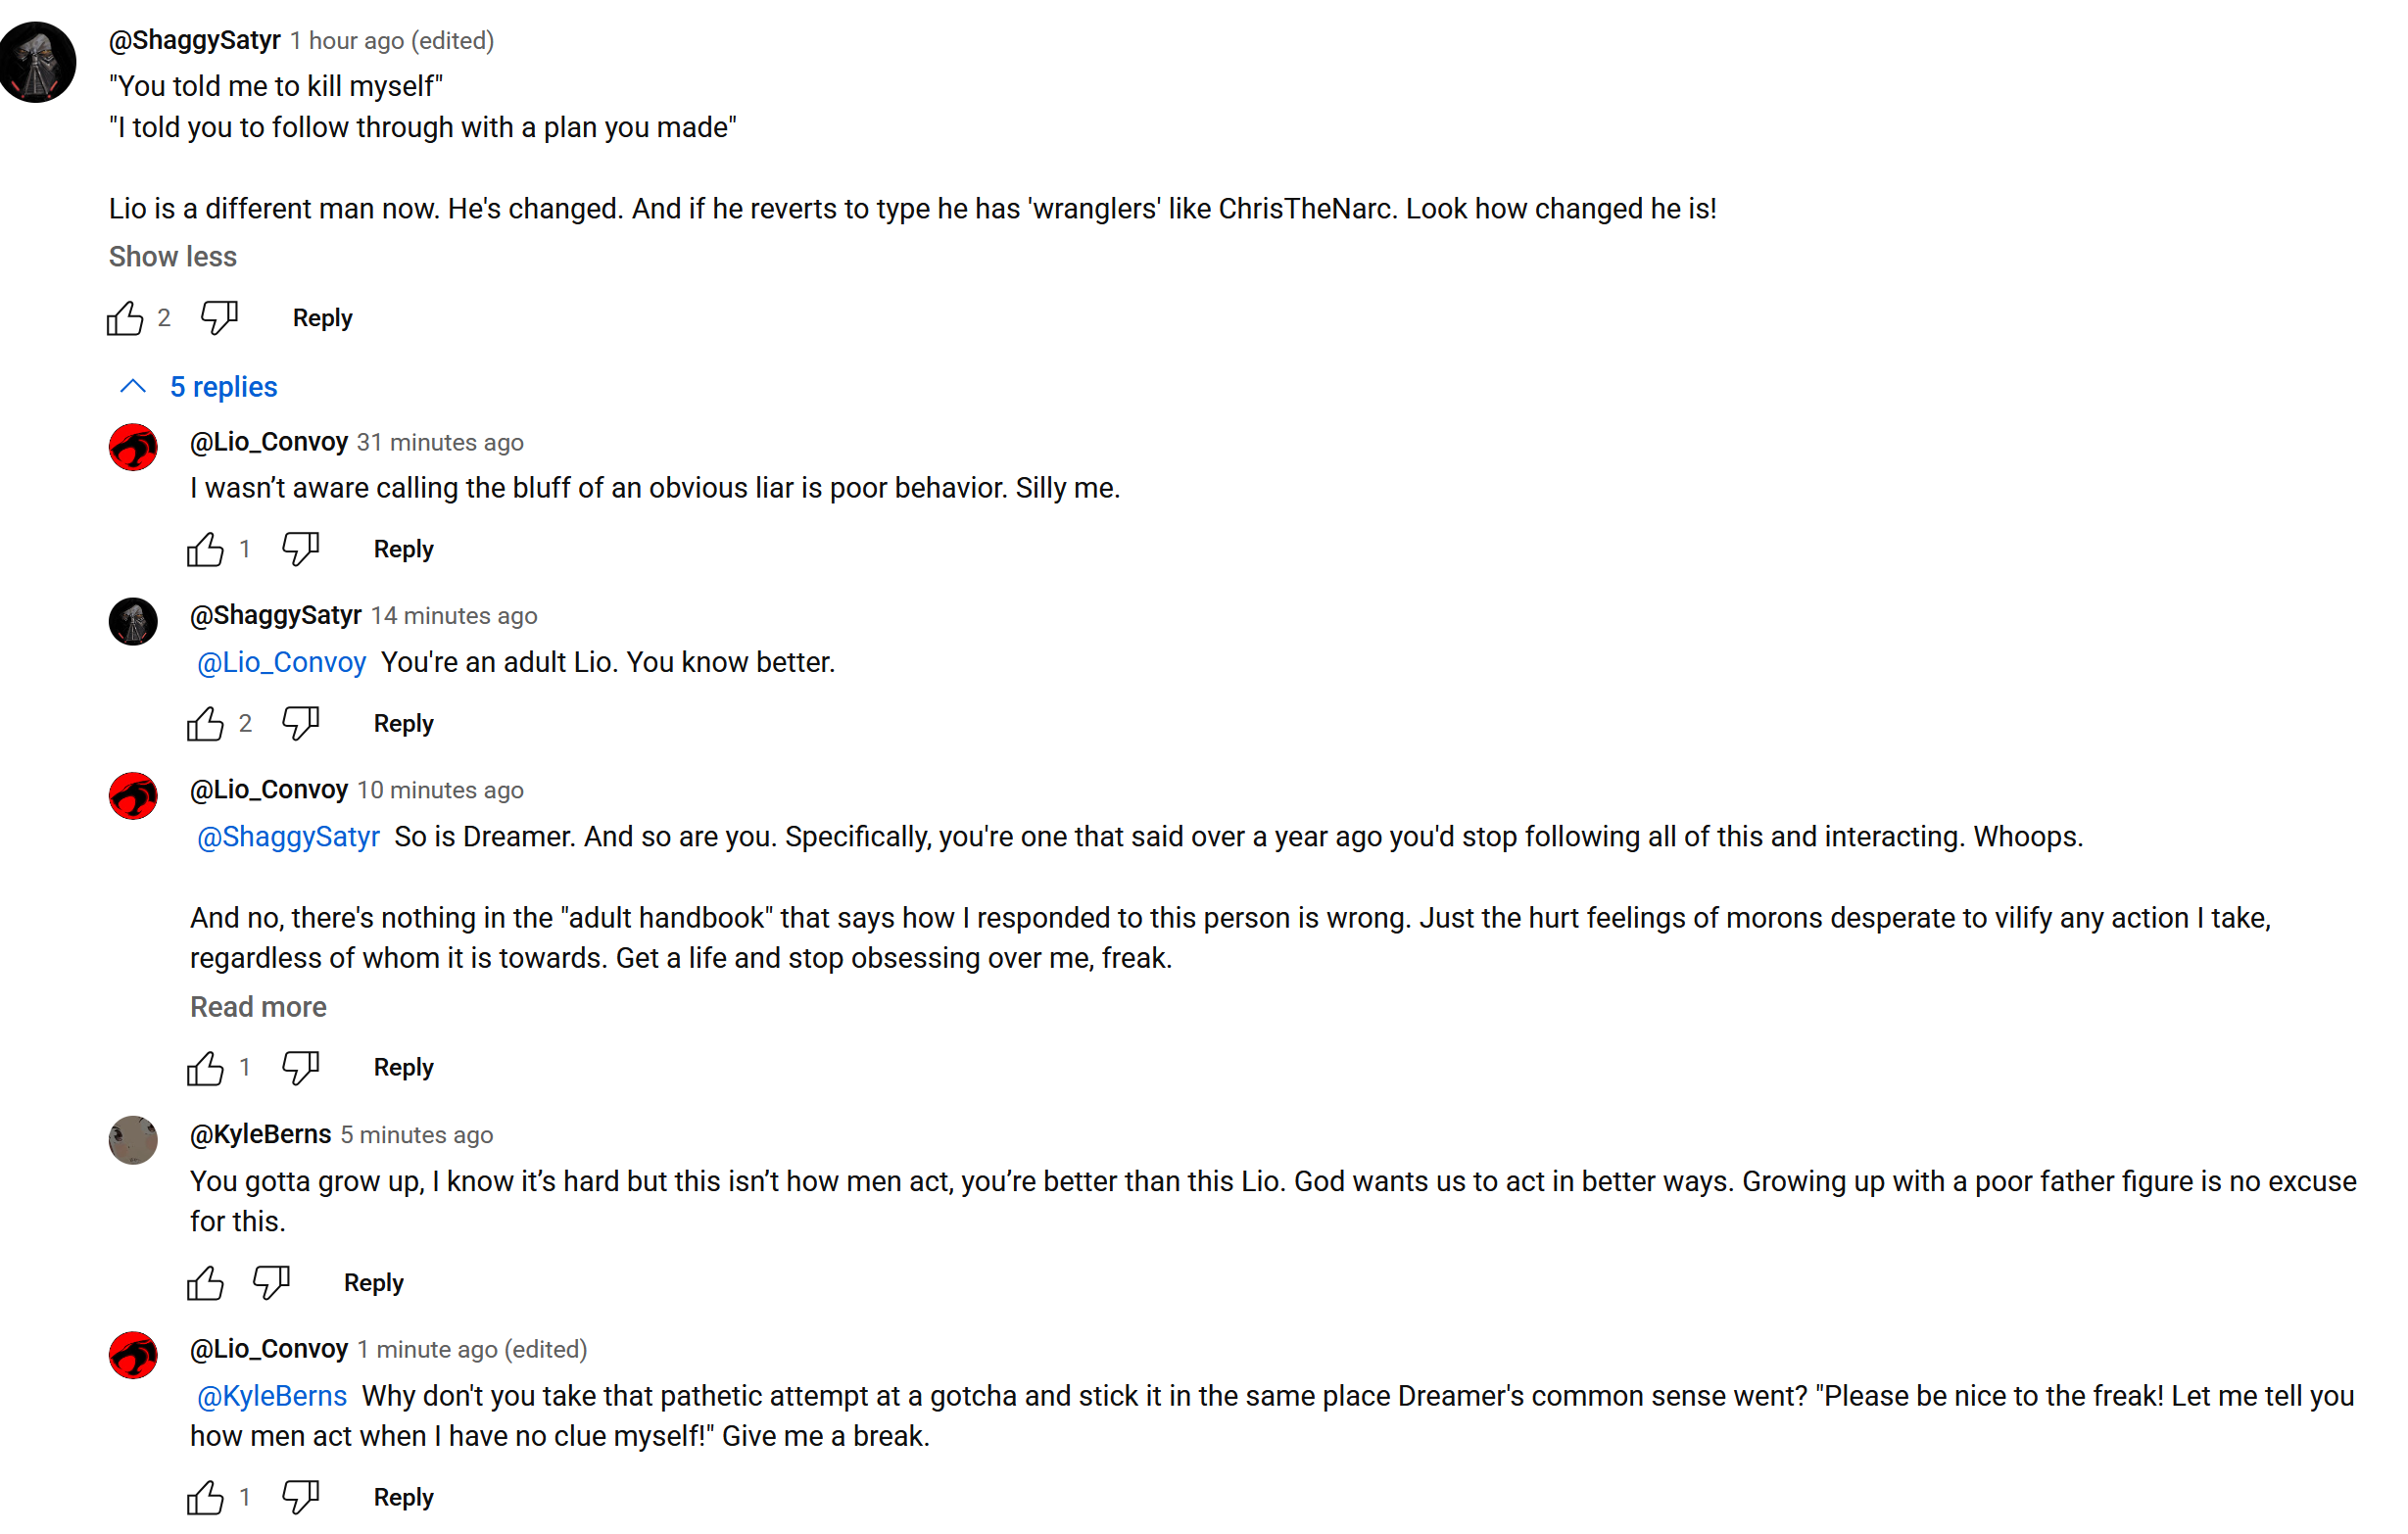Collapse the 5 replies thread
Viewport: 2408px width, 1534px height.
coord(198,387)
